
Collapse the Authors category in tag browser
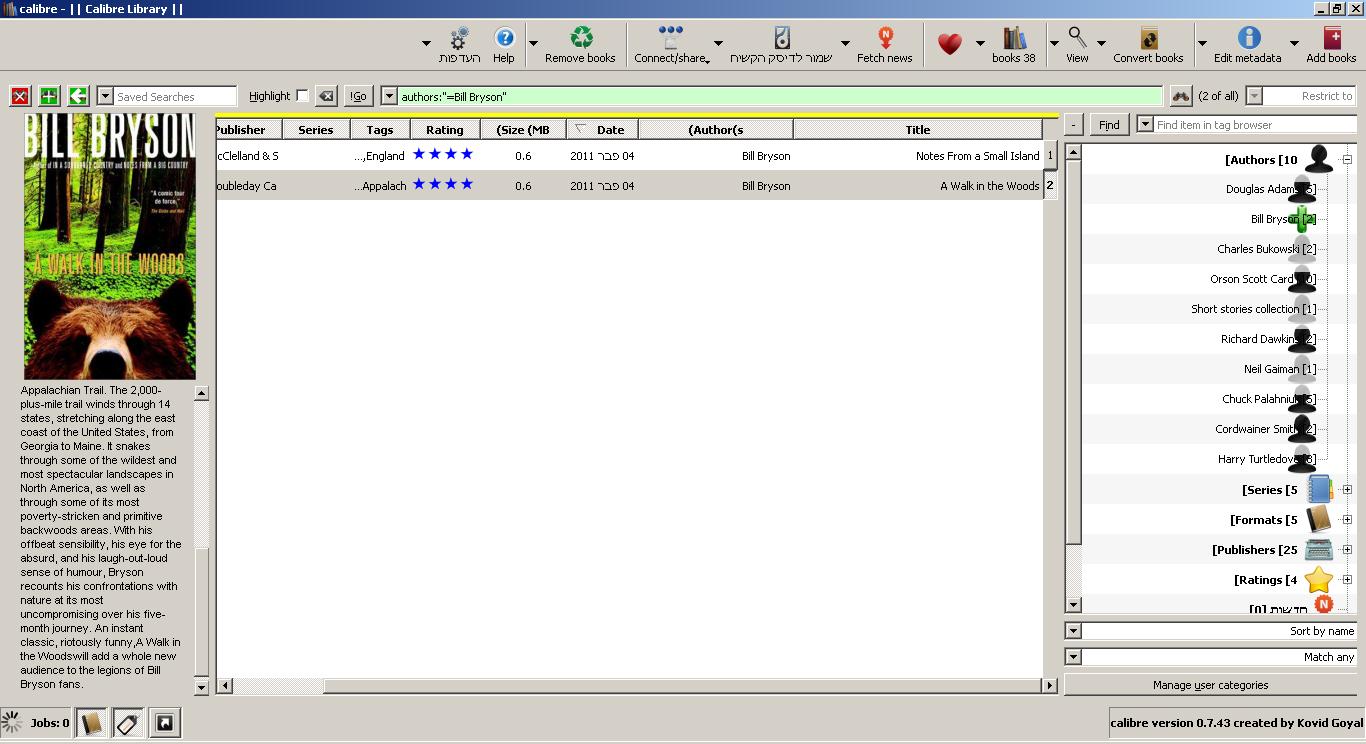point(1347,159)
